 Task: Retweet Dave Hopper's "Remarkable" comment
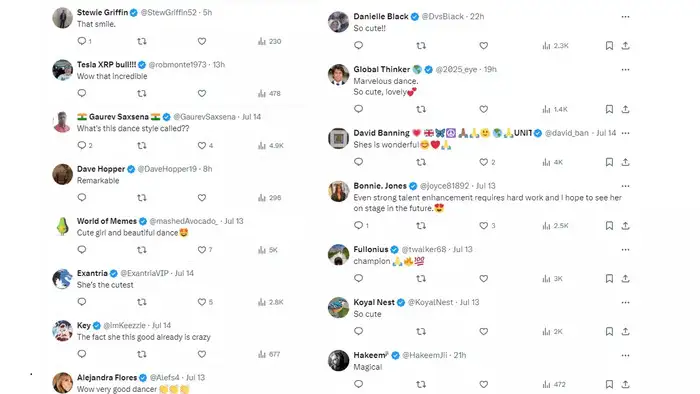click(x=142, y=198)
